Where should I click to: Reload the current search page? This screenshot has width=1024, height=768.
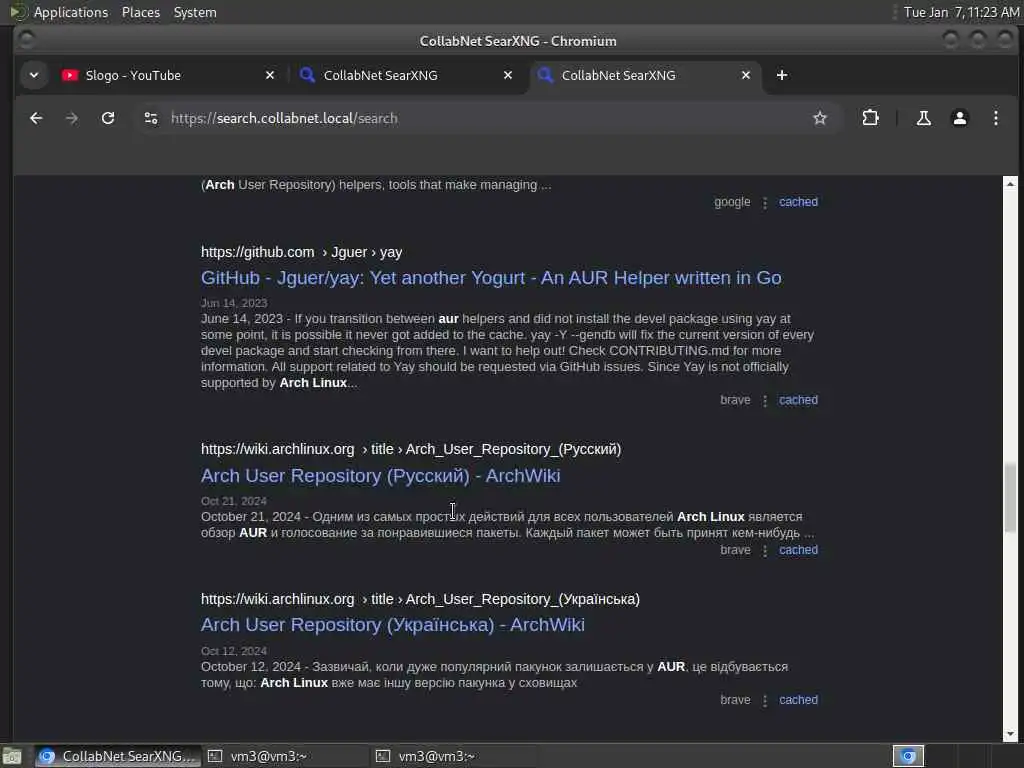(108, 118)
